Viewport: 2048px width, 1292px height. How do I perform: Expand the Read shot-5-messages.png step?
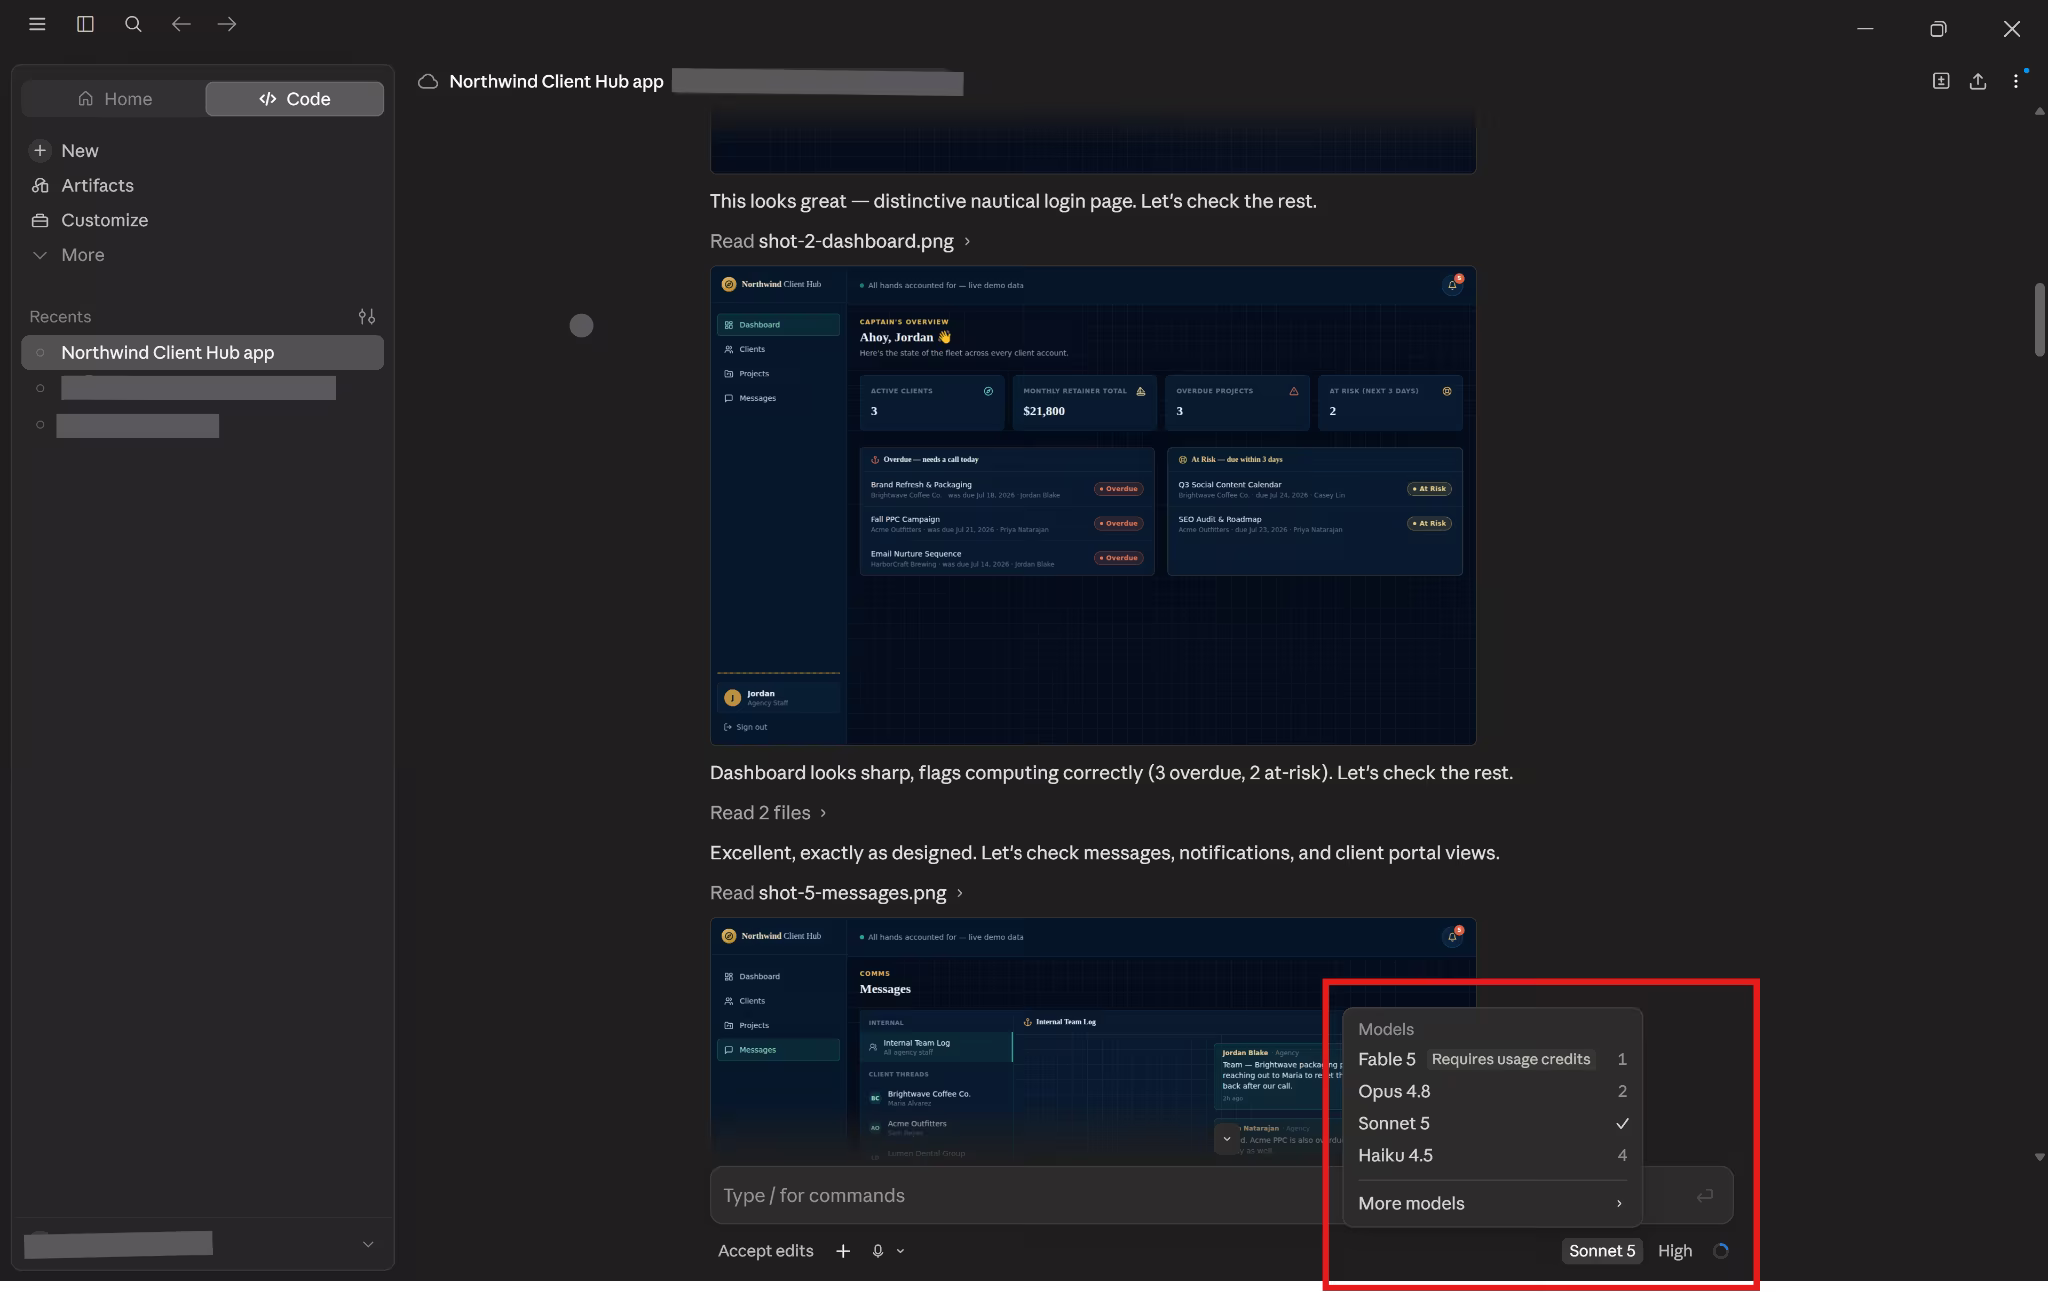(x=837, y=893)
